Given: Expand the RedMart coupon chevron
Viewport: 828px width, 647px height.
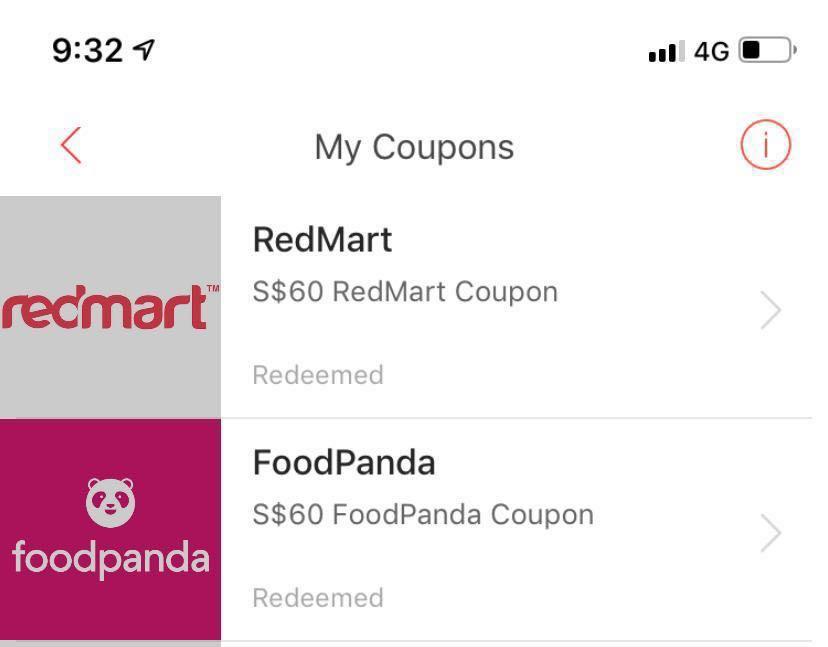Looking at the screenshot, I should coord(771,310).
